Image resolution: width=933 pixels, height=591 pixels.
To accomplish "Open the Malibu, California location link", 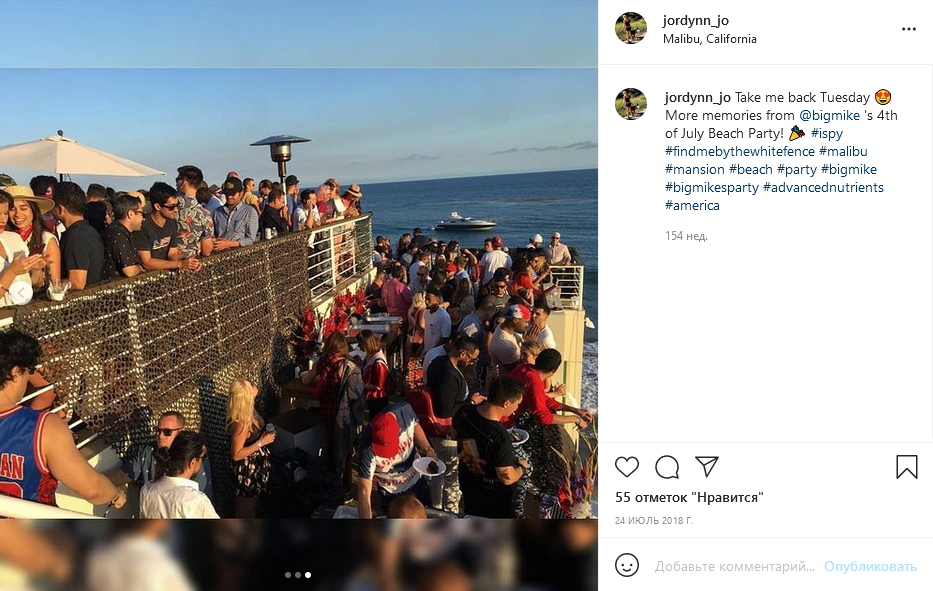I will point(710,39).
